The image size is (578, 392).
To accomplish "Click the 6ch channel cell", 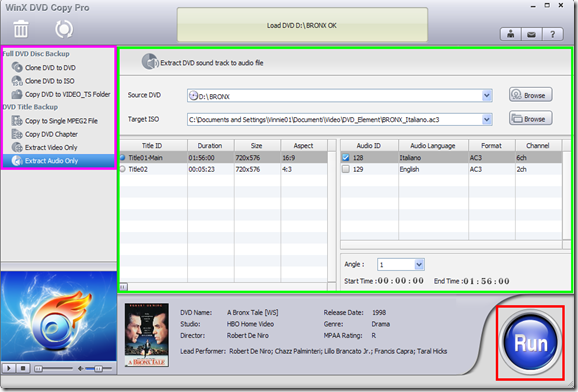I will pyautogui.click(x=522, y=158).
